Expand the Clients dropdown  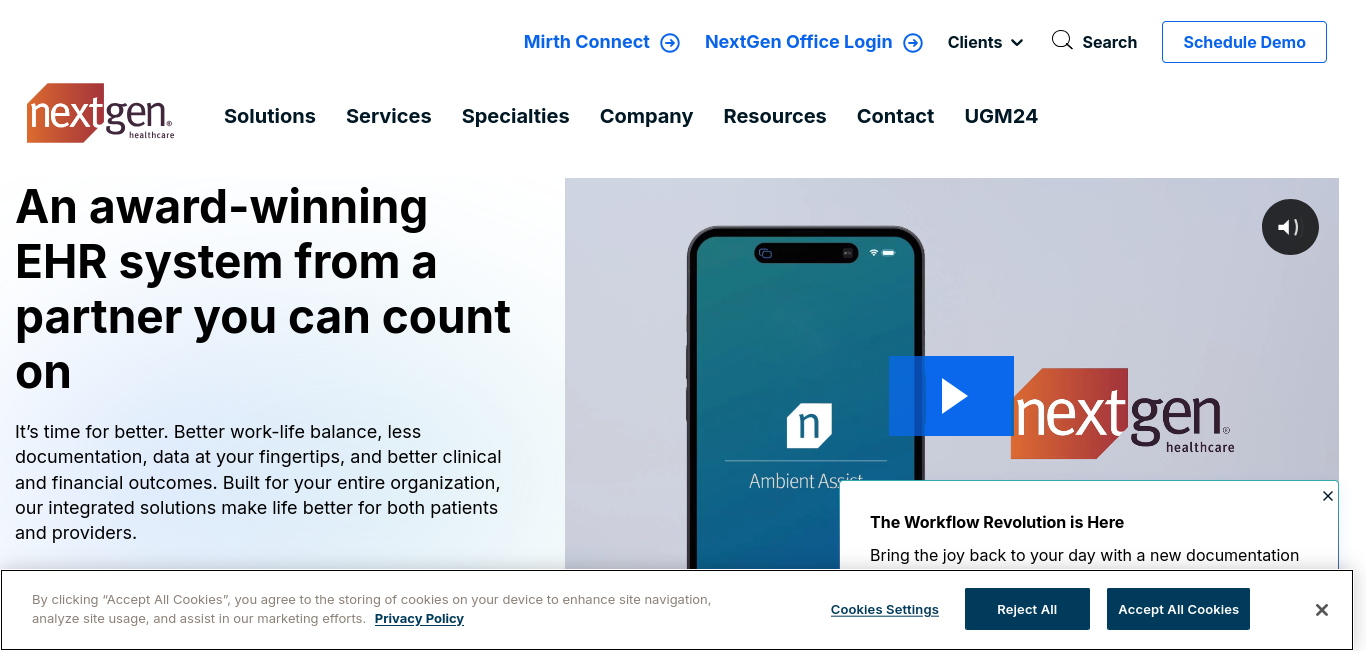[x=985, y=42]
